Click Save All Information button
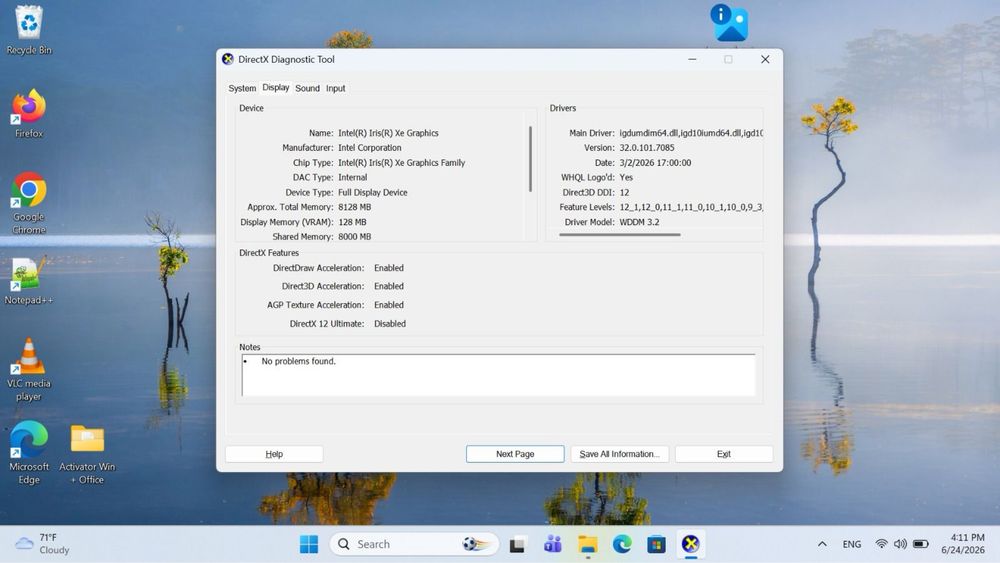 (x=619, y=454)
